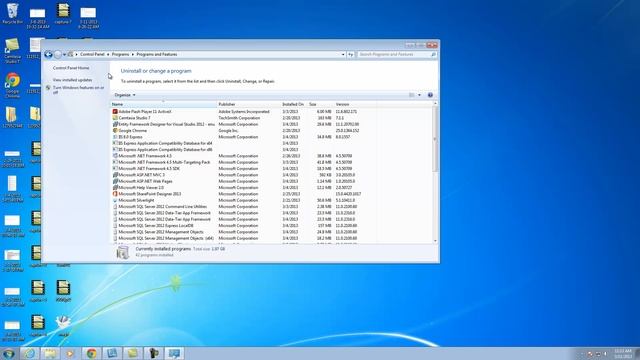
Task: Open Control Panel Home link
Action: 71,68
